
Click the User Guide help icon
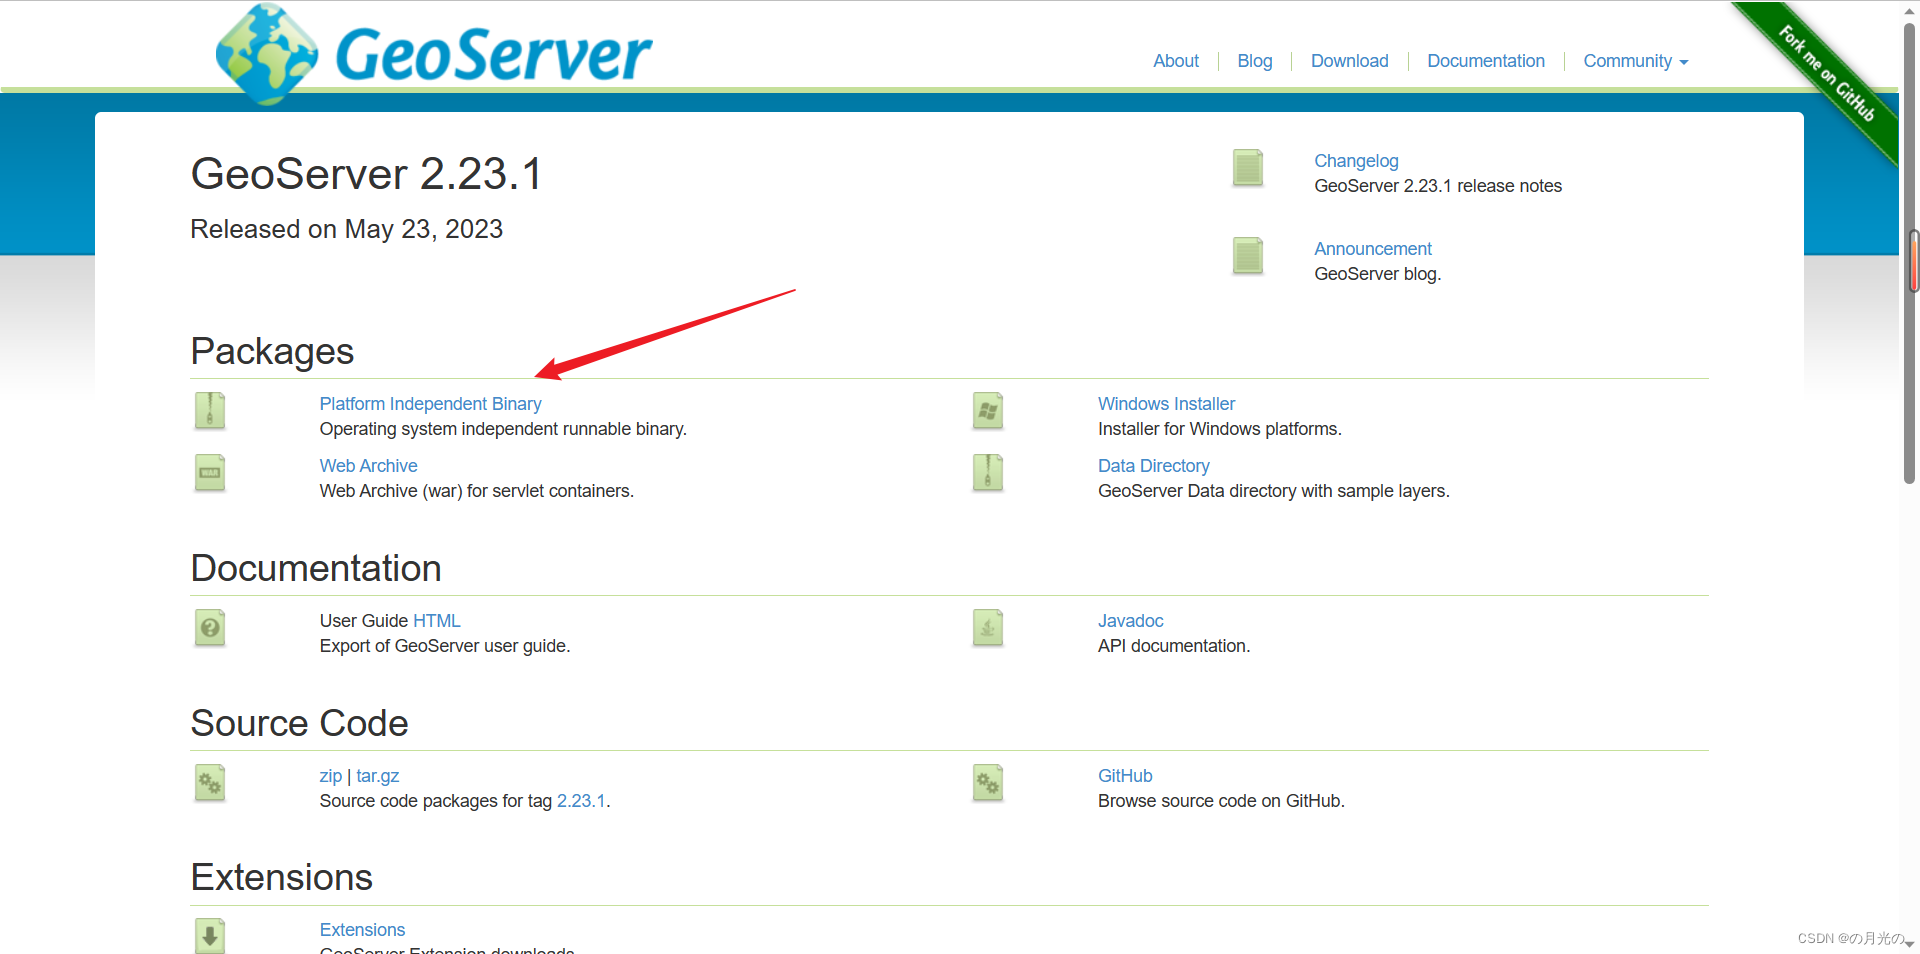click(x=210, y=628)
